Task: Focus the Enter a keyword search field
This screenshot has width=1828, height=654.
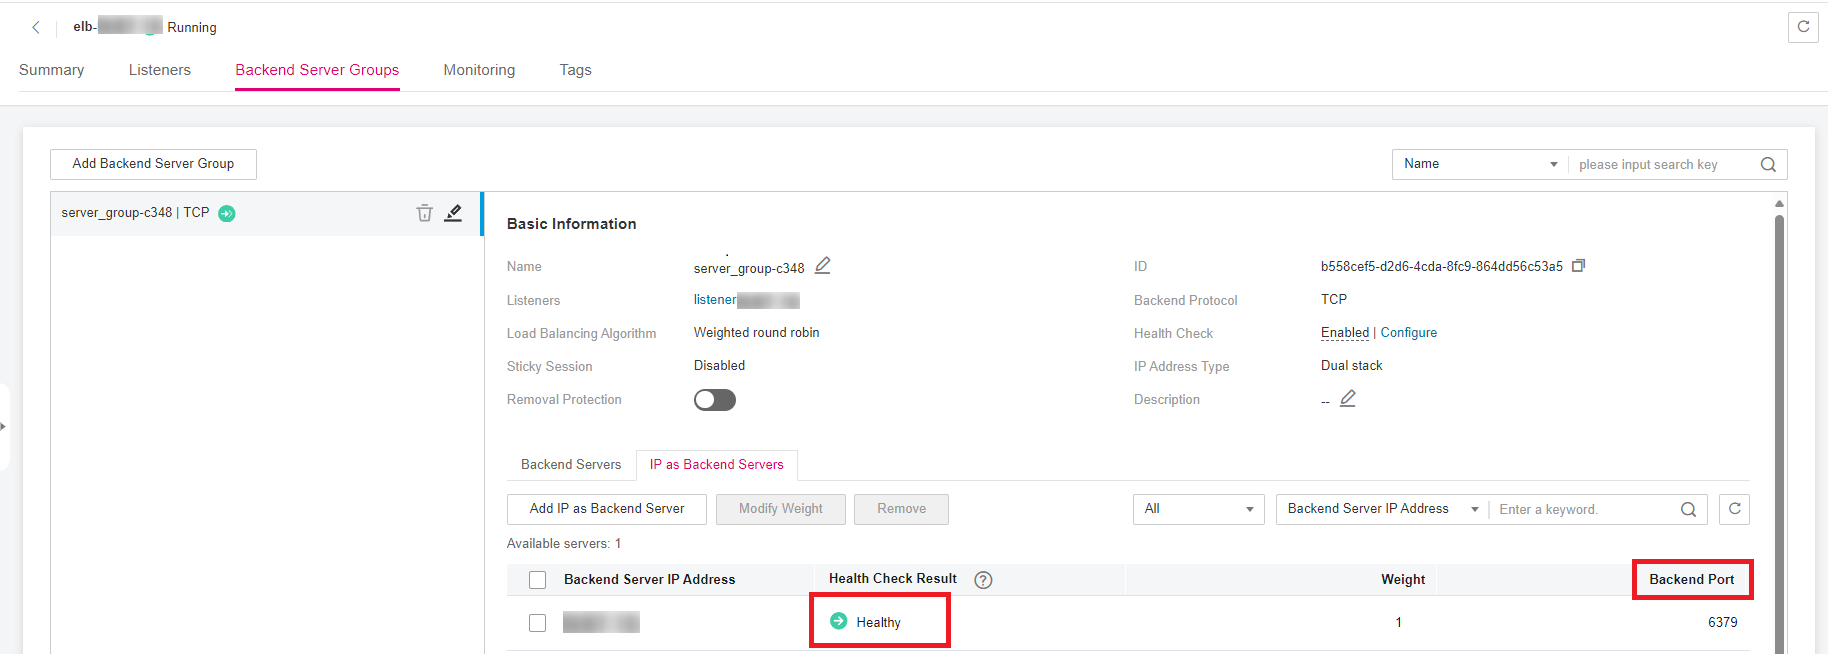Action: (x=1585, y=509)
